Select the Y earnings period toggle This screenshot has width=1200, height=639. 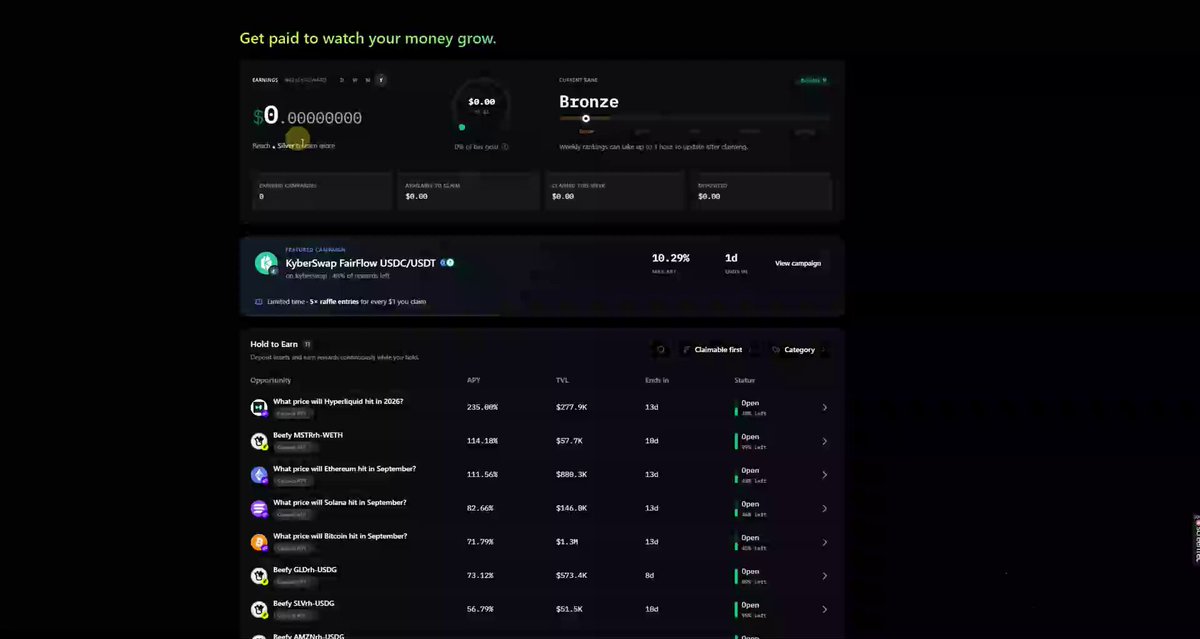tap(381, 80)
